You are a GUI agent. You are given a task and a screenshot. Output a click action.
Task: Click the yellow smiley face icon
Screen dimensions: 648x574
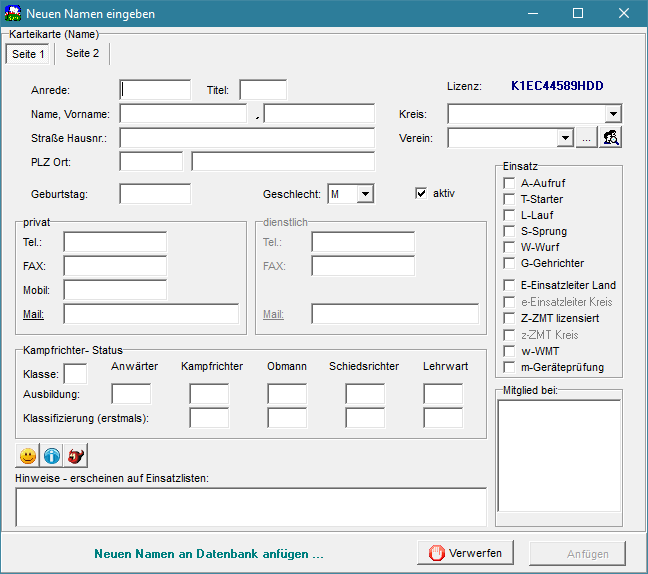coord(28,456)
